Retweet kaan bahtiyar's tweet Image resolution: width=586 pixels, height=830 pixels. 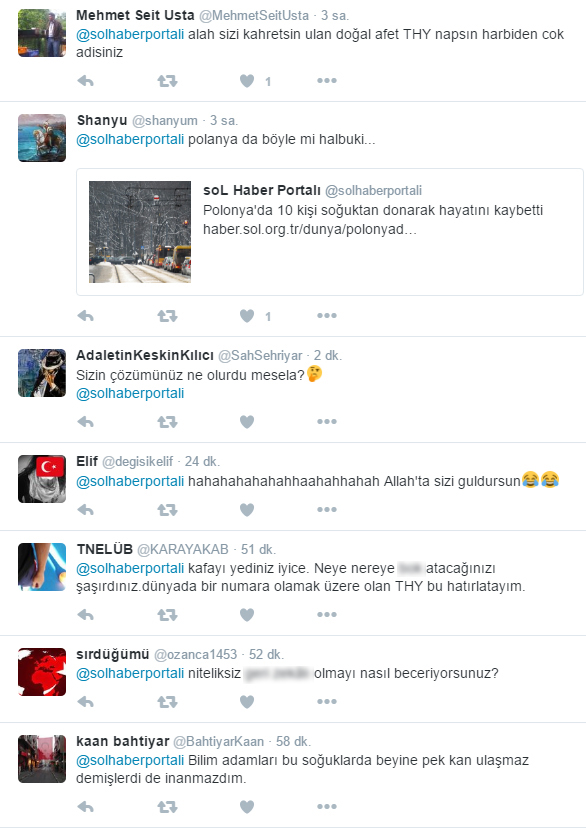pos(167,807)
